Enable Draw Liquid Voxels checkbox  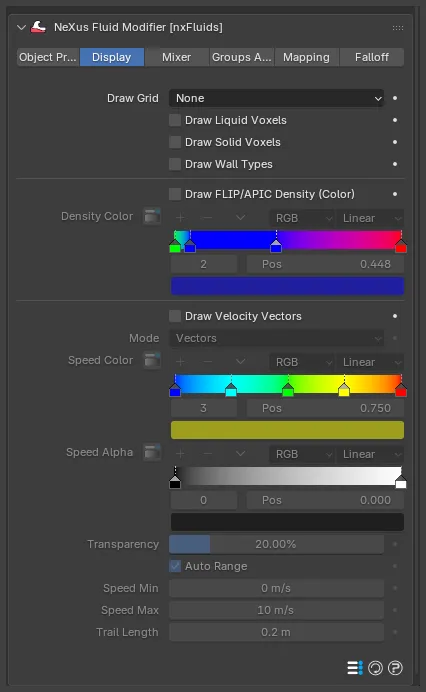(175, 120)
